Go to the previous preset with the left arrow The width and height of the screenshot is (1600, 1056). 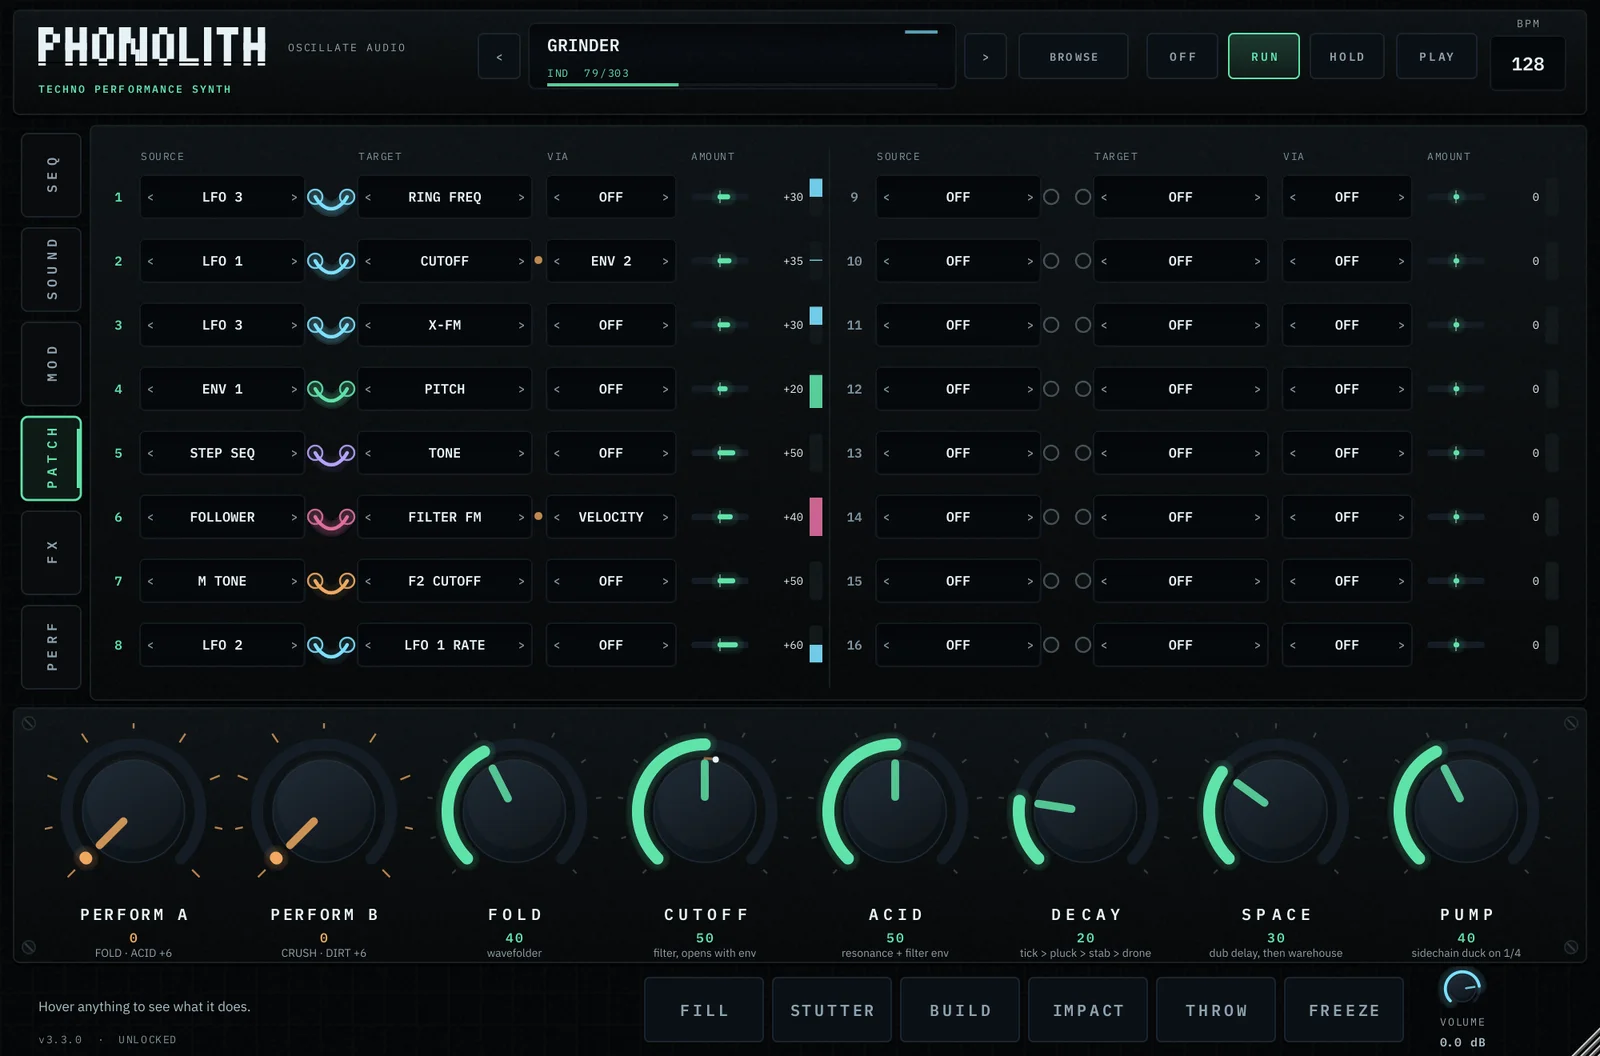click(499, 57)
